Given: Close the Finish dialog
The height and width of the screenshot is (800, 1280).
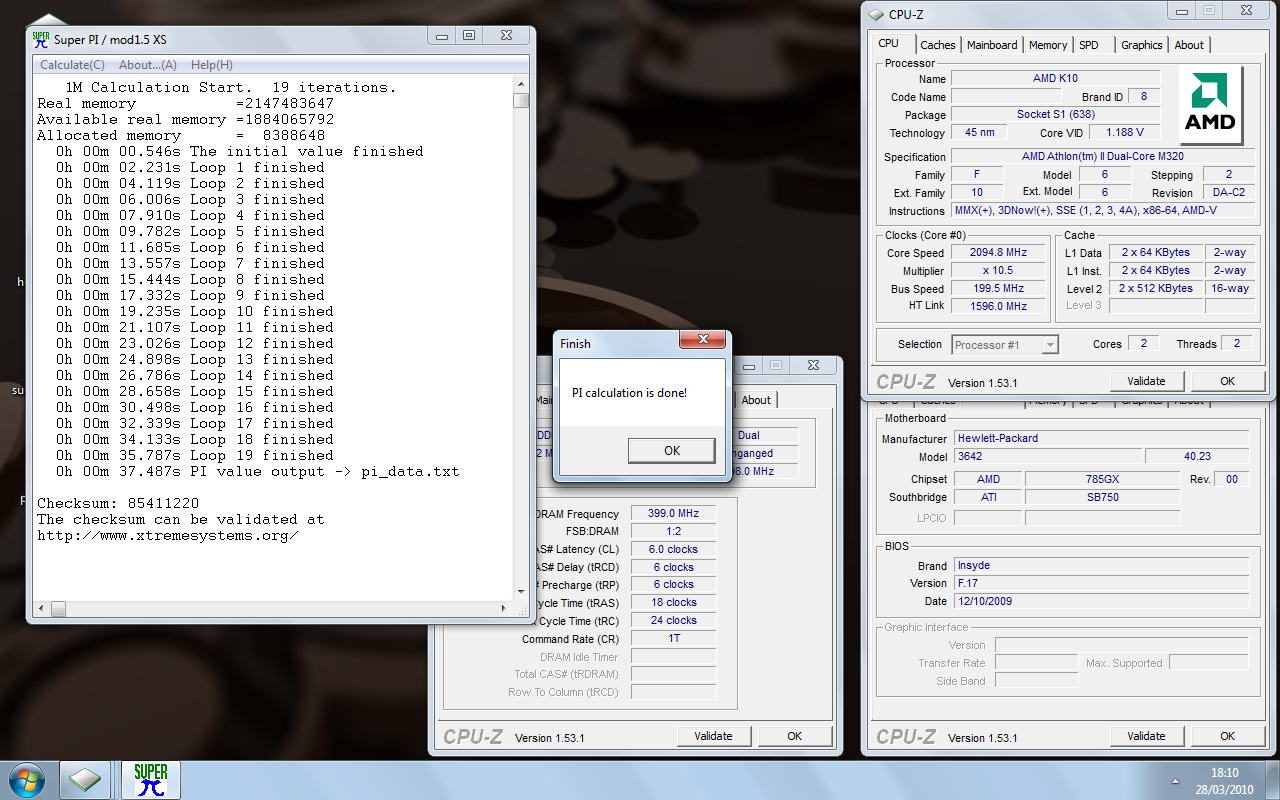Looking at the screenshot, I should [702, 340].
